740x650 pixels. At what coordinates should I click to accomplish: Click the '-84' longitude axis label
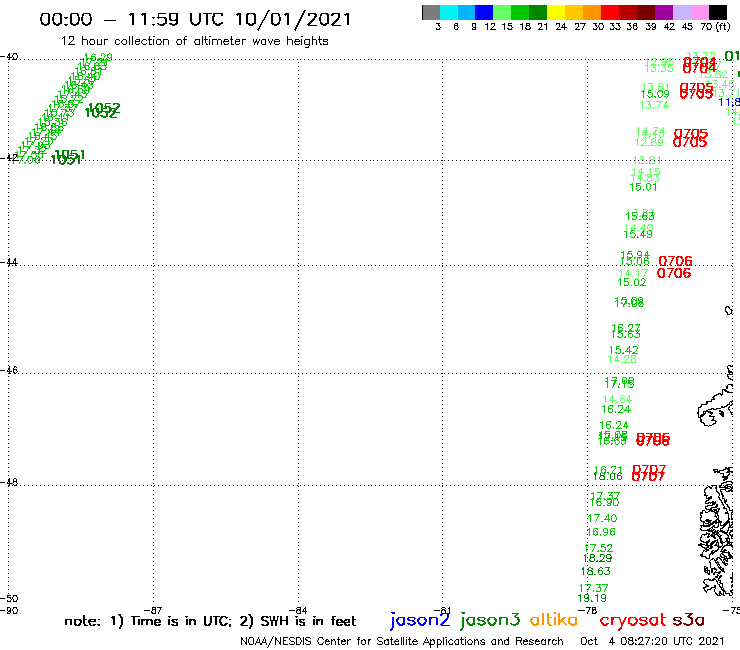pyautogui.click(x=298, y=610)
